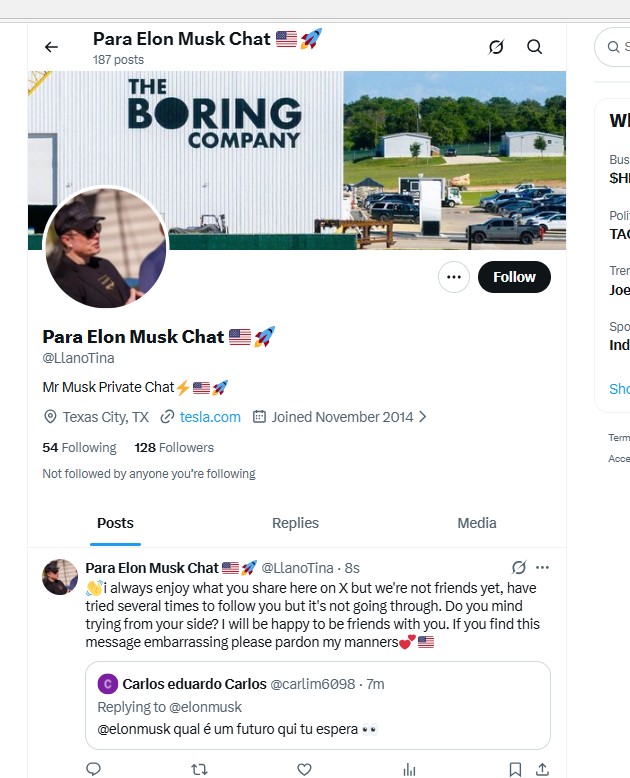Open post's three-dot more menu
Viewport: 630px width, 778px height.
click(x=542, y=567)
